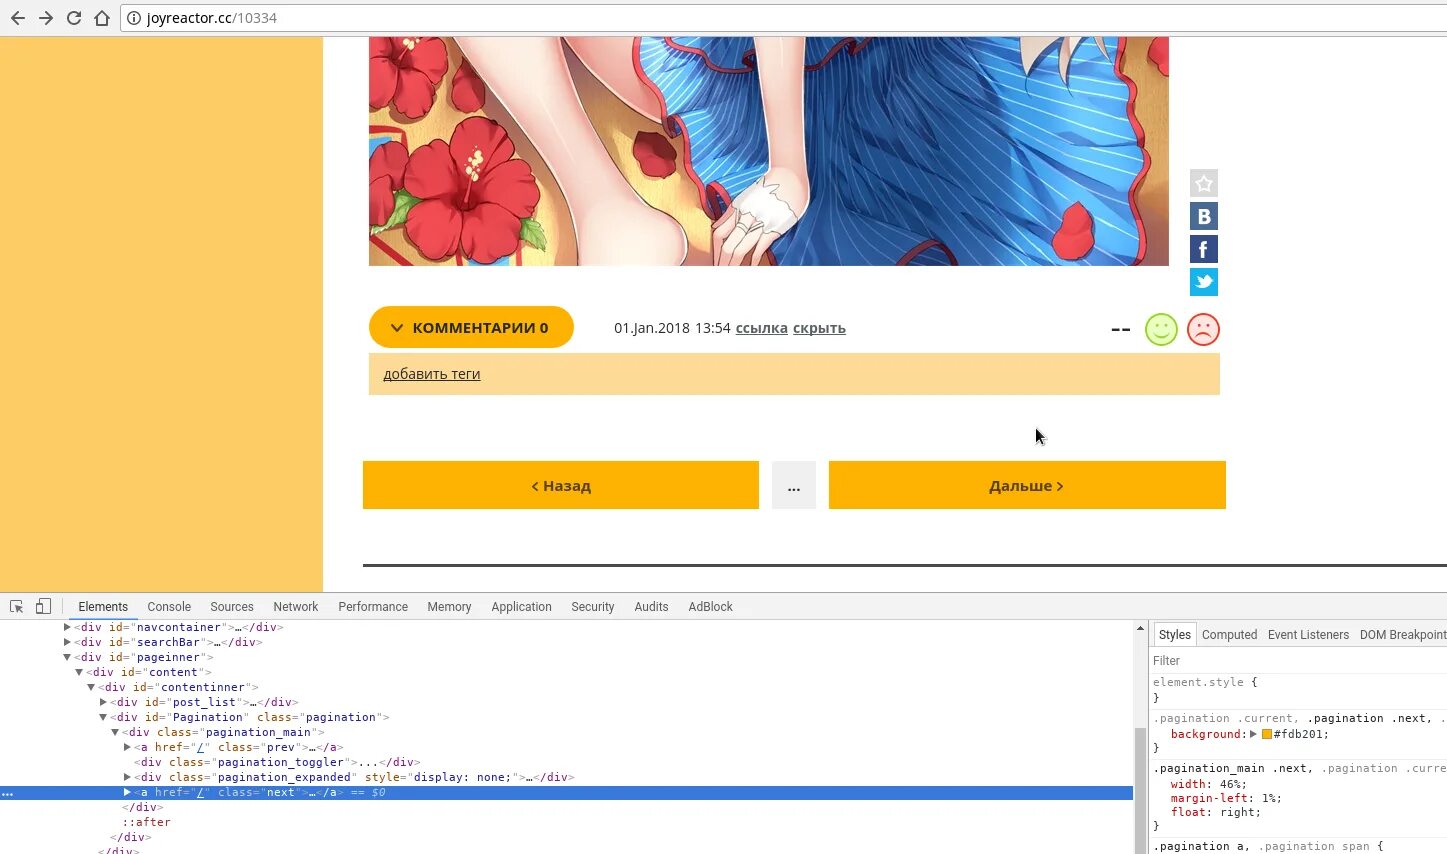This screenshot has height=854, width=1447.
Task: Switch to the Audits tab
Action: pyautogui.click(x=651, y=606)
